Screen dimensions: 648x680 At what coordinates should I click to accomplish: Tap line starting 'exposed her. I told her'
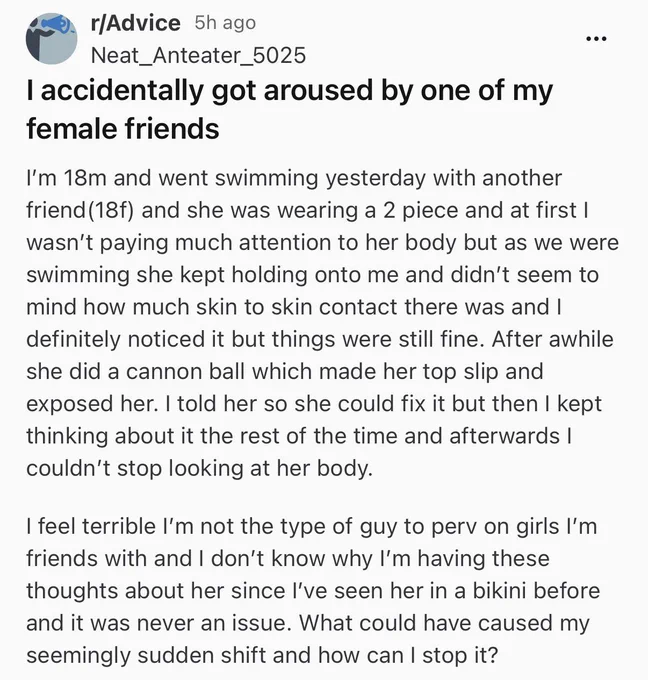(314, 404)
